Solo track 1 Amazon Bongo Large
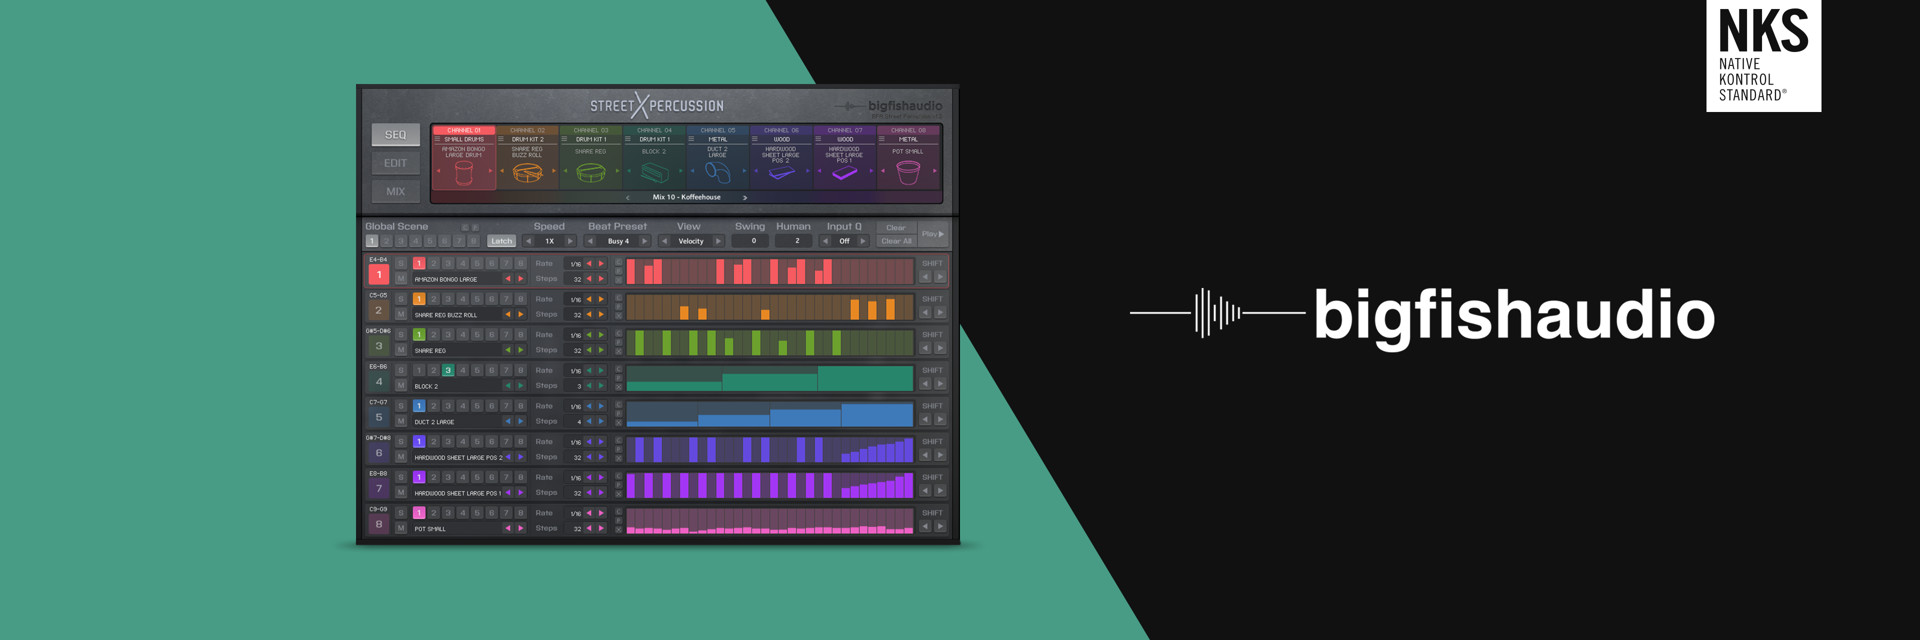 point(400,264)
